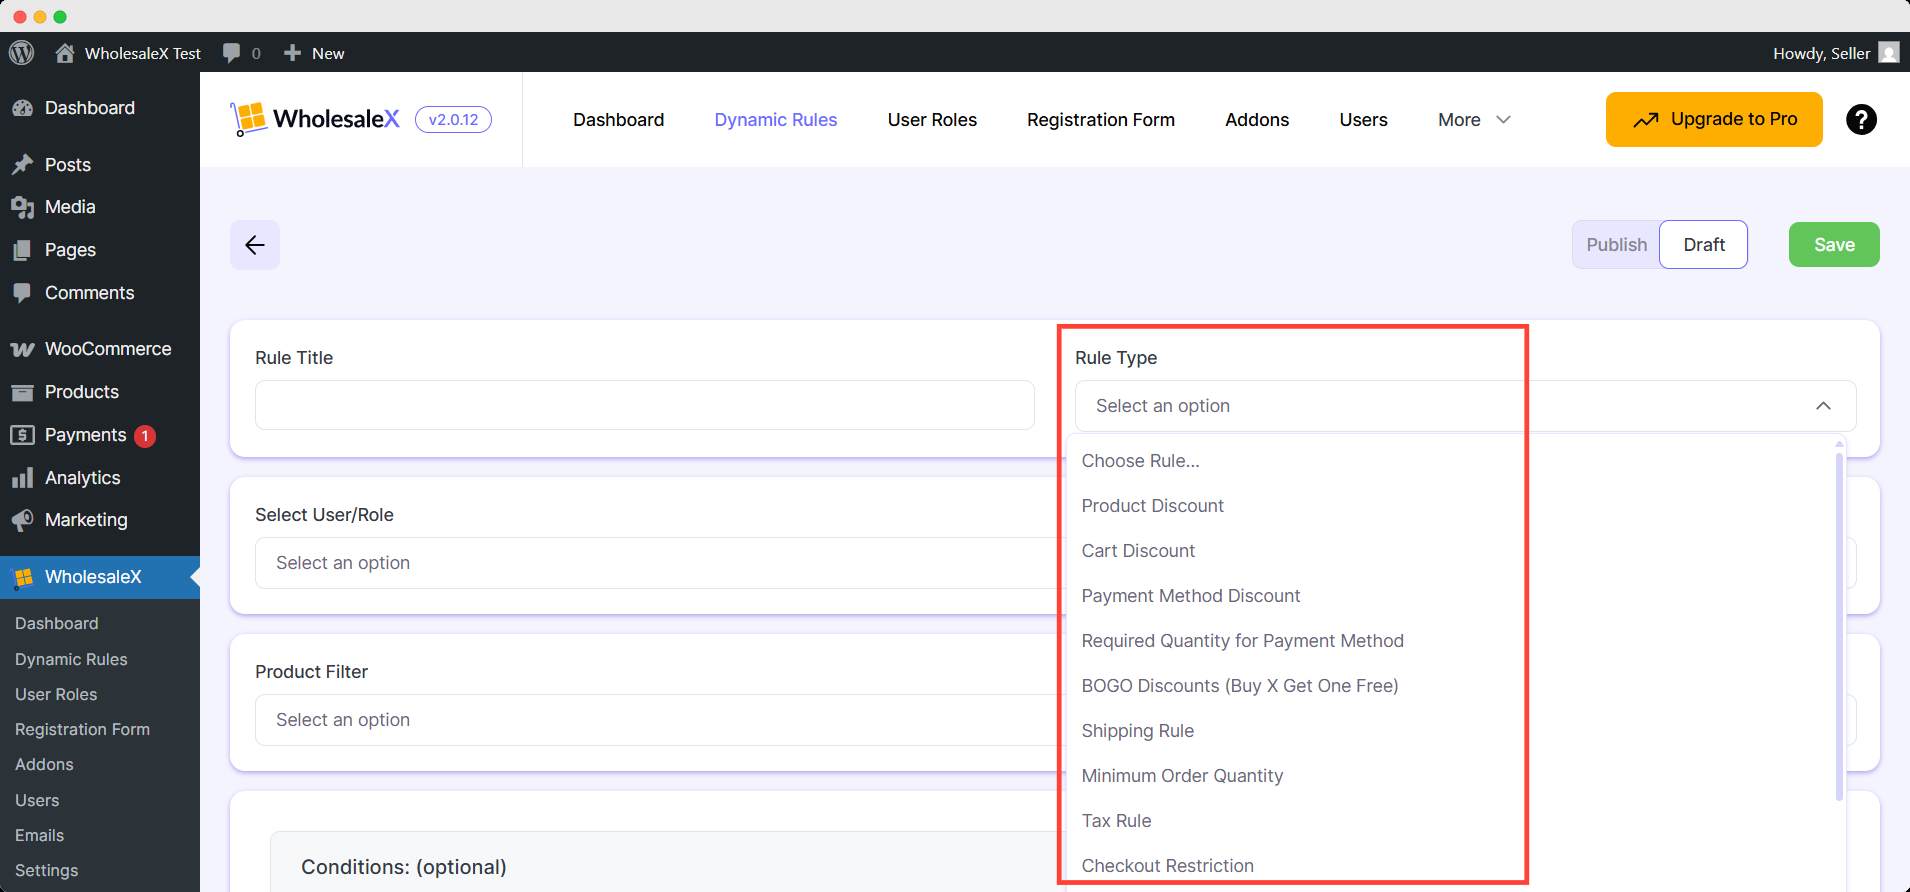
Task: Open the Dashboard tab in WholesaleX header
Action: click(x=618, y=120)
